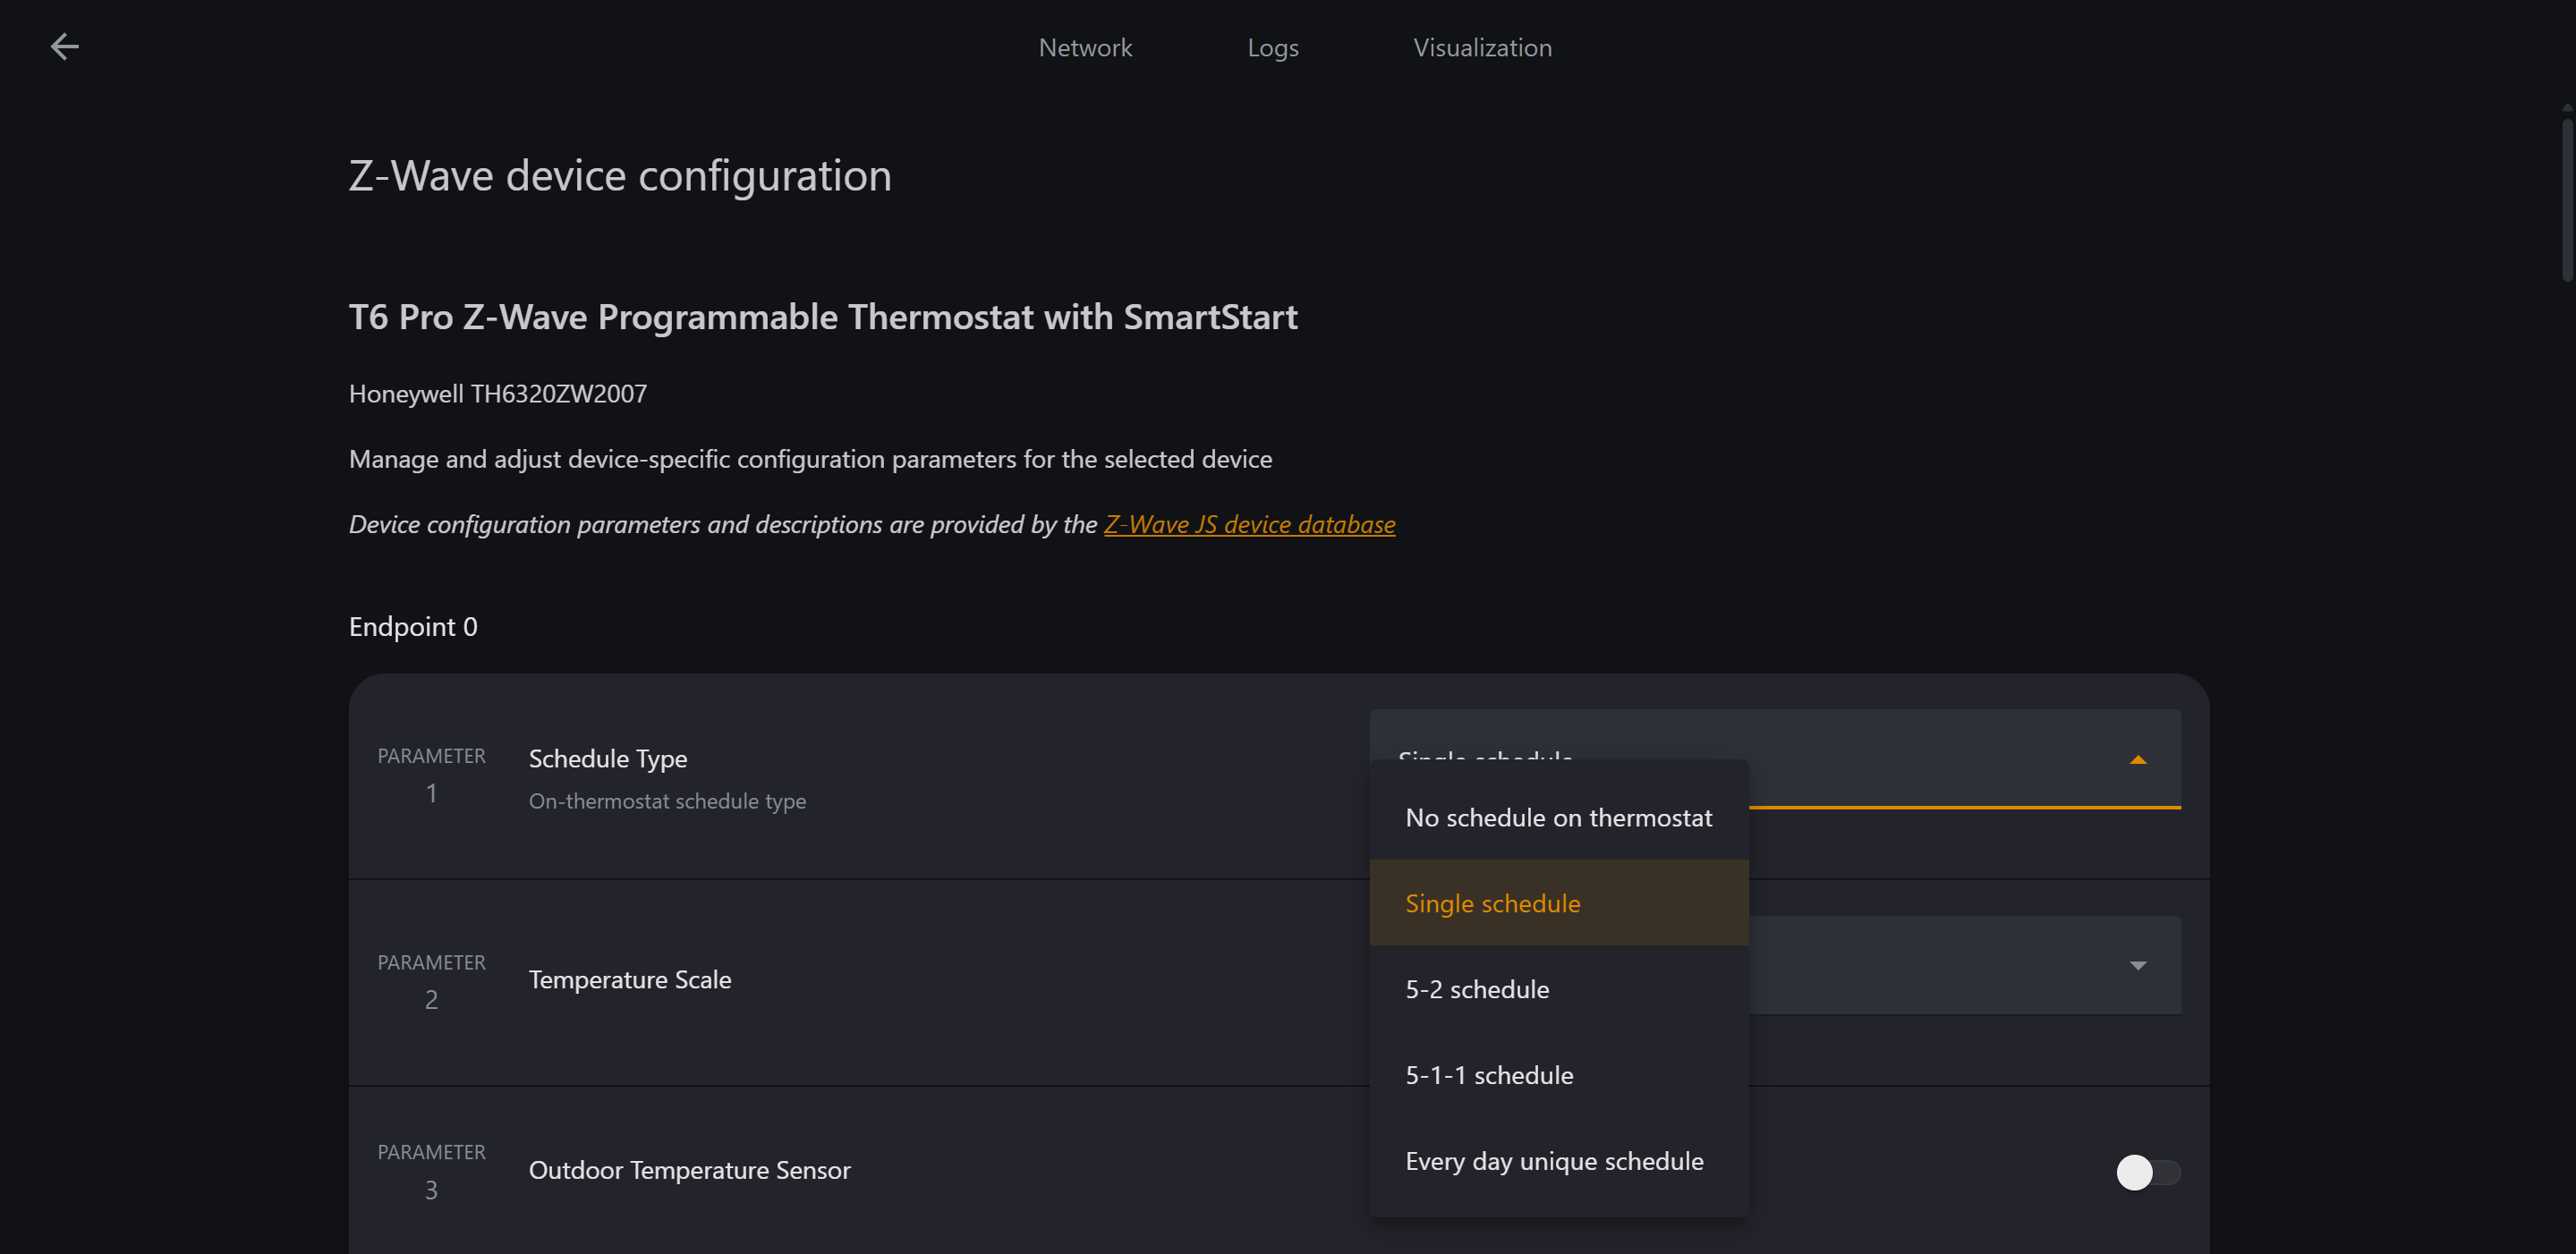Go back using the back arrow
This screenshot has height=1254, width=2576.
point(65,47)
